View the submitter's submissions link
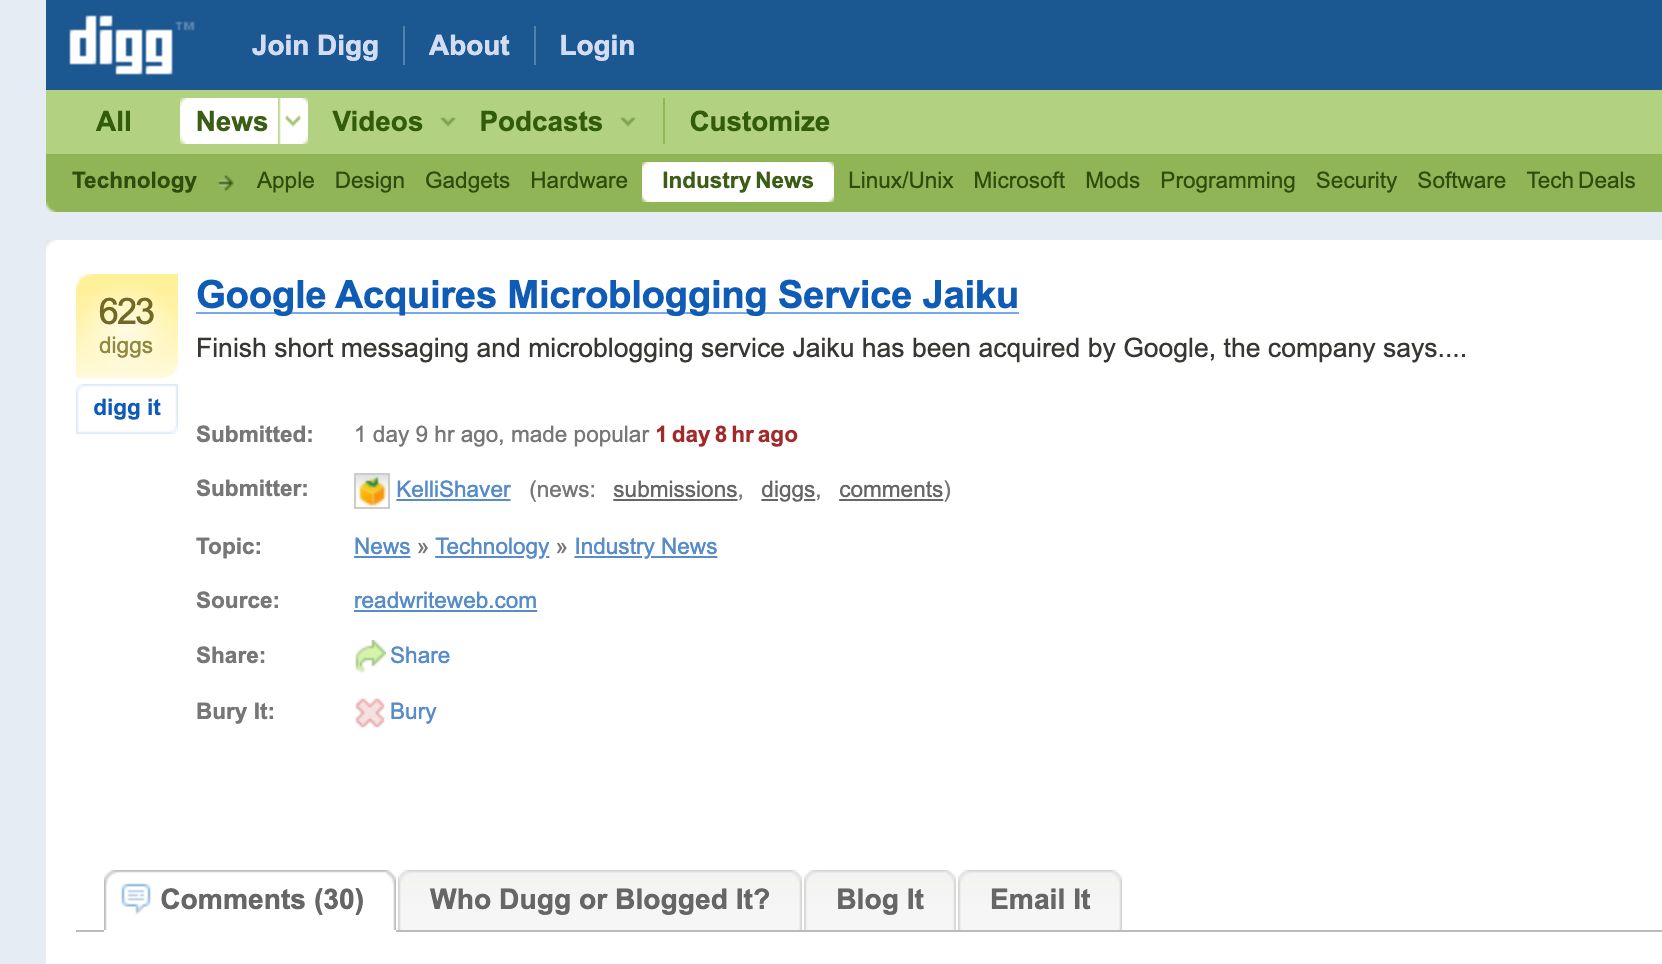The height and width of the screenshot is (964, 1662). (x=675, y=489)
